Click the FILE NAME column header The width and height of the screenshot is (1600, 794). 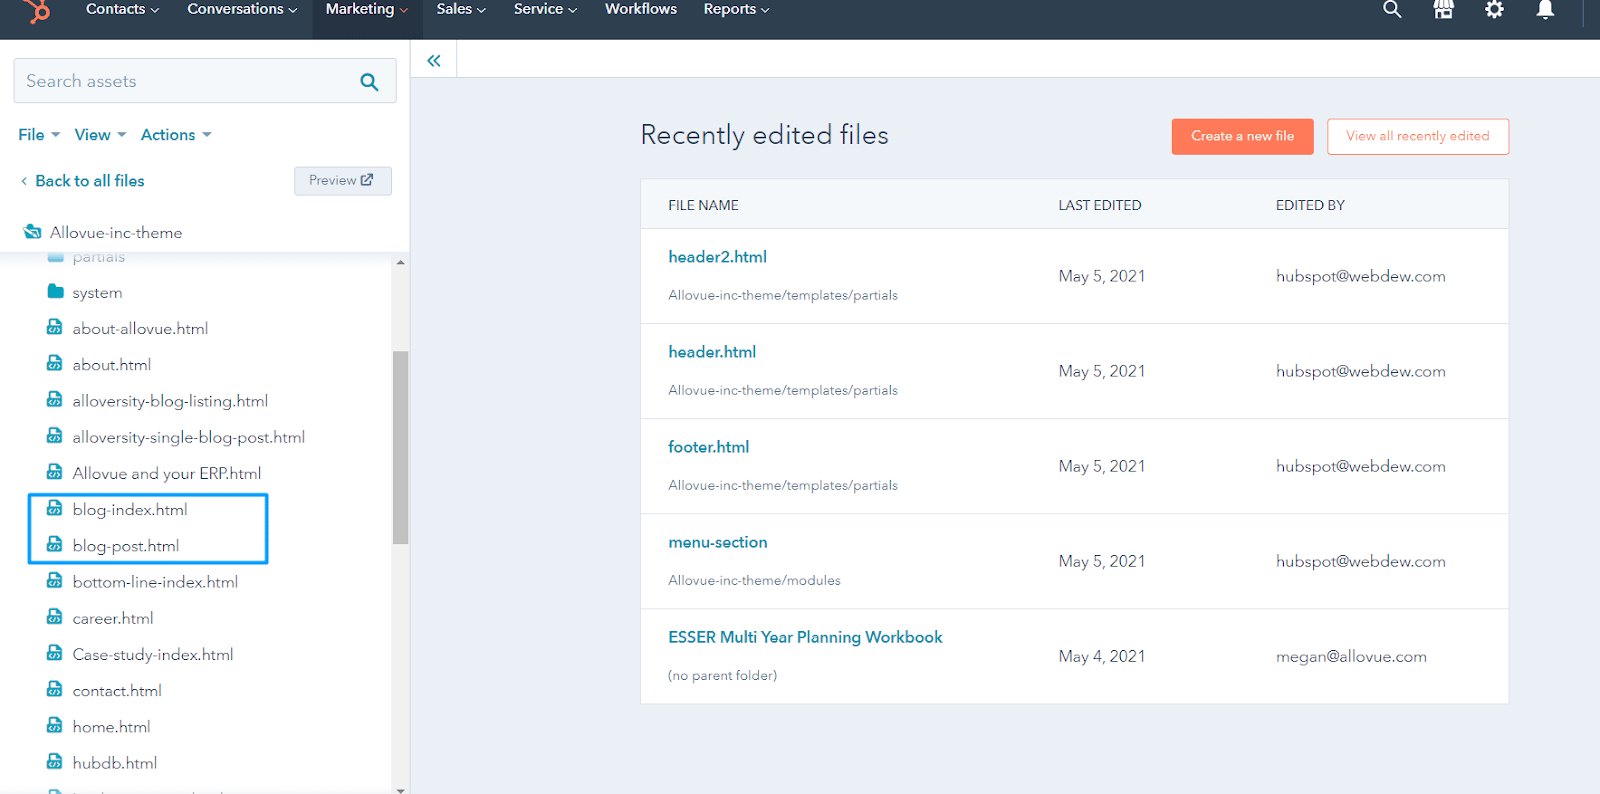tap(703, 205)
